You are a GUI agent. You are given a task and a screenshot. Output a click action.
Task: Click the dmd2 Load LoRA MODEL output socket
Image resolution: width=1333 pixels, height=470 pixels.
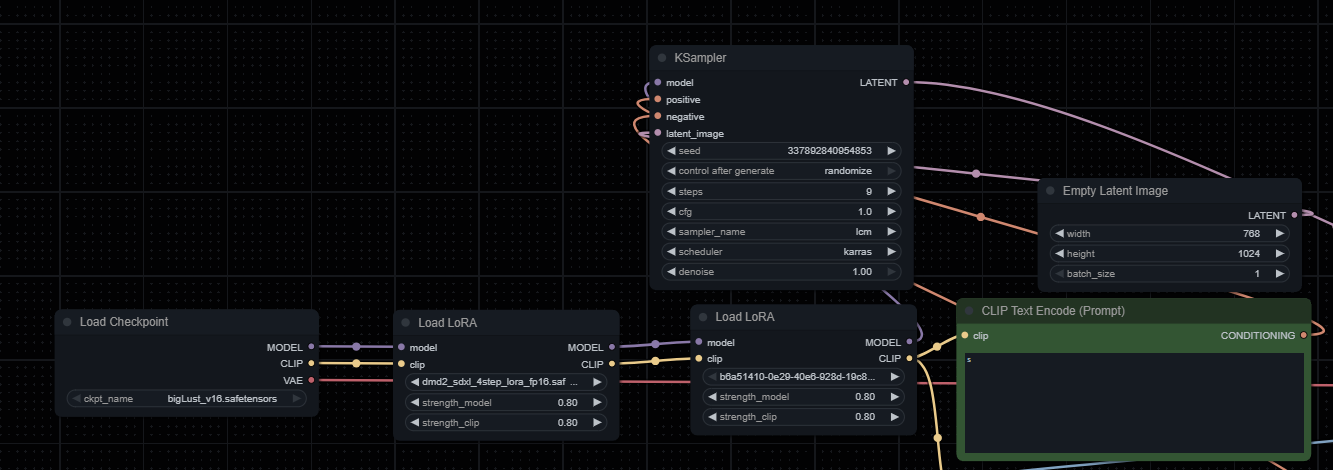[x=612, y=347]
